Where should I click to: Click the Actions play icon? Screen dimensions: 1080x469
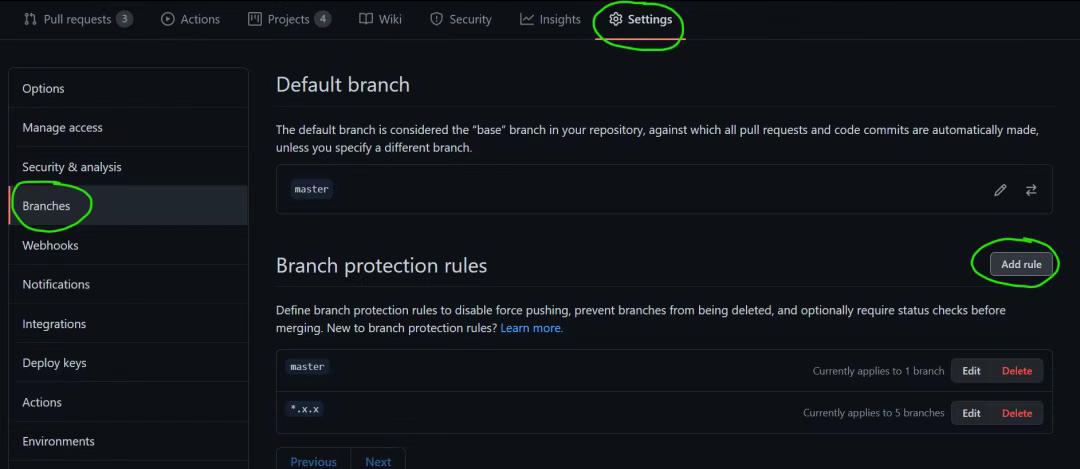click(x=167, y=19)
